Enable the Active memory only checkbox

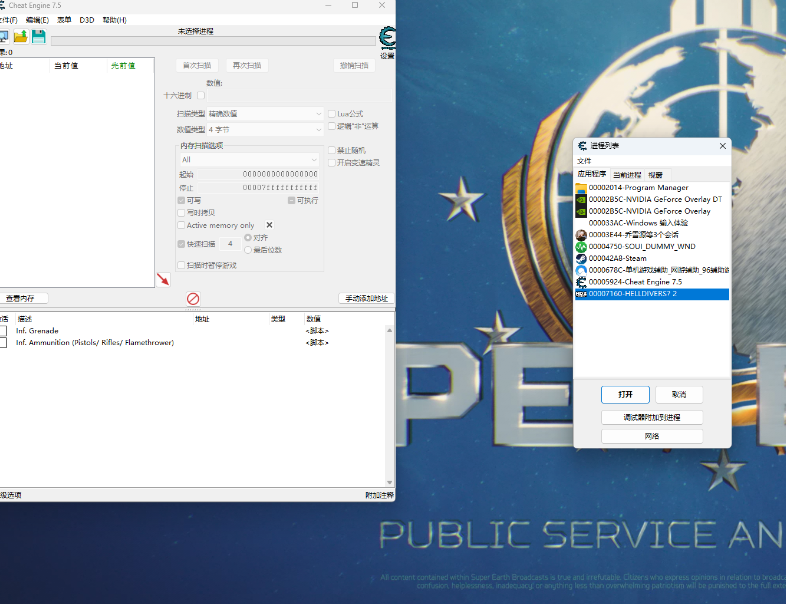(181, 225)
